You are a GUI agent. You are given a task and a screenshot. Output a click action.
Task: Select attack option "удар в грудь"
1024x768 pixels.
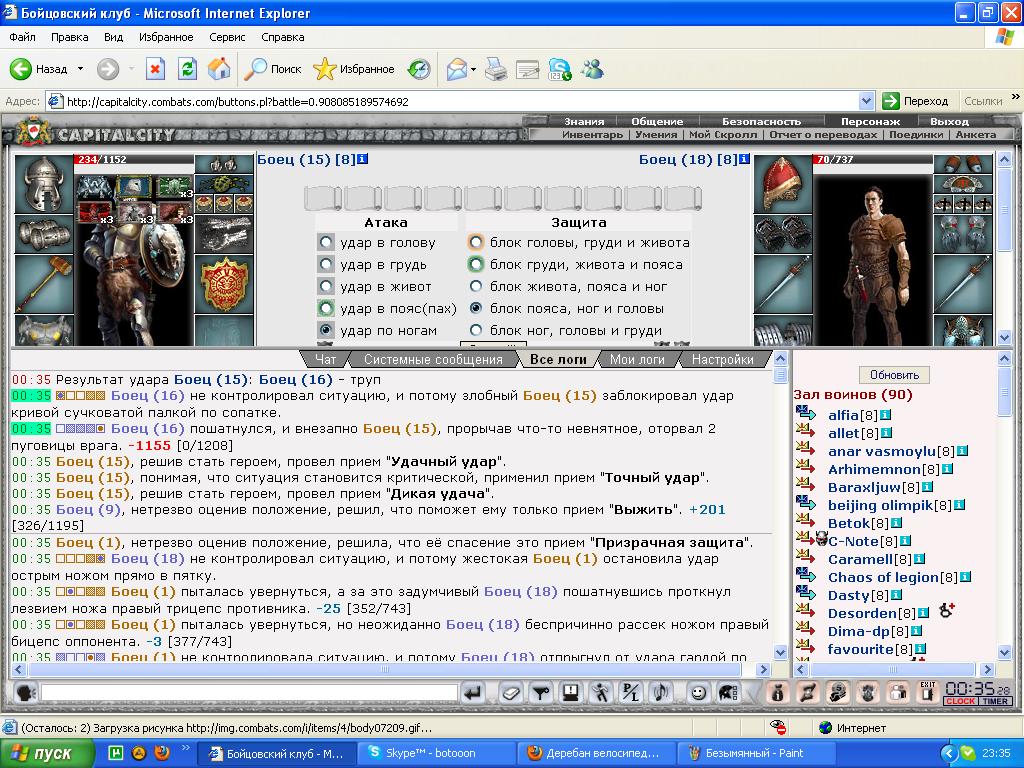click(x=326, y=264)
